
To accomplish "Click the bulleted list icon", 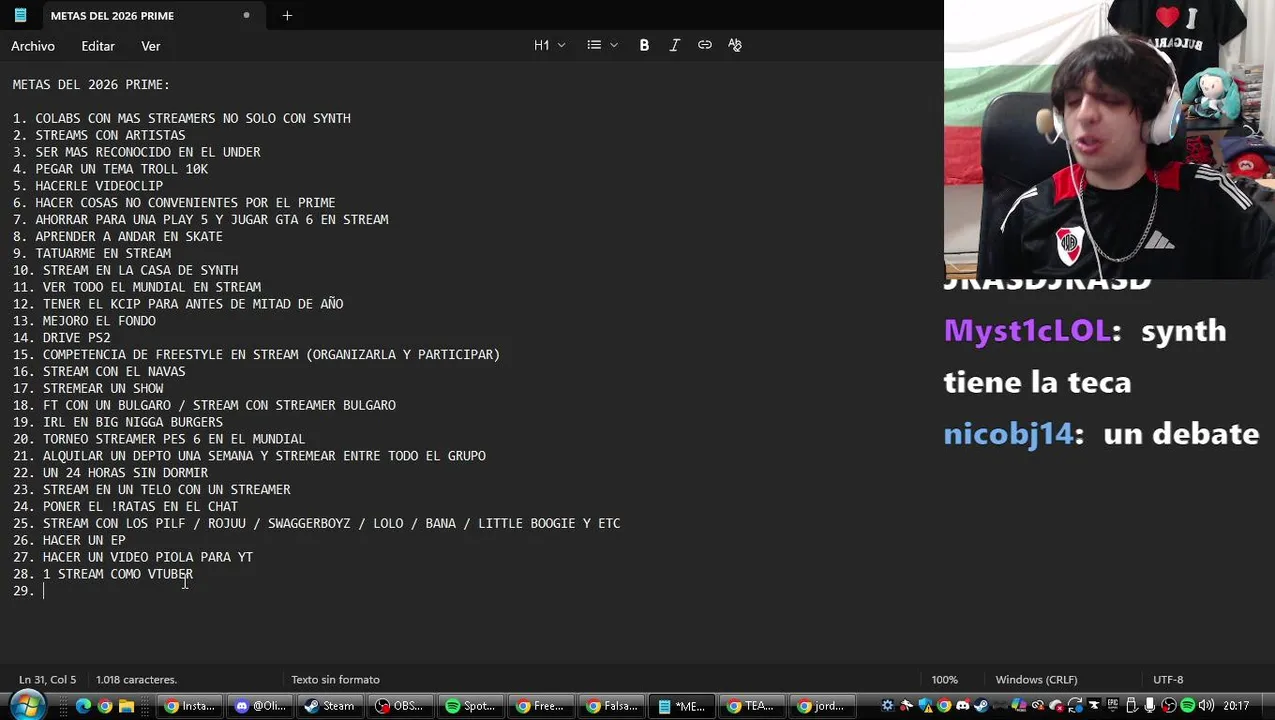I will (594, 45).
